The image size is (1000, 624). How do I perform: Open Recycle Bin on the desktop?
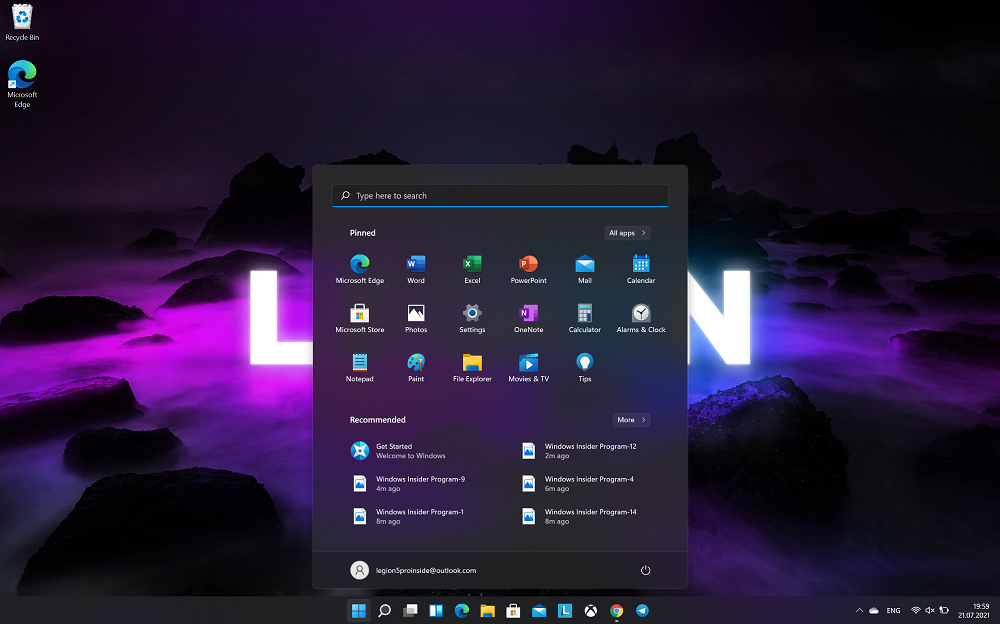point(22,20)
